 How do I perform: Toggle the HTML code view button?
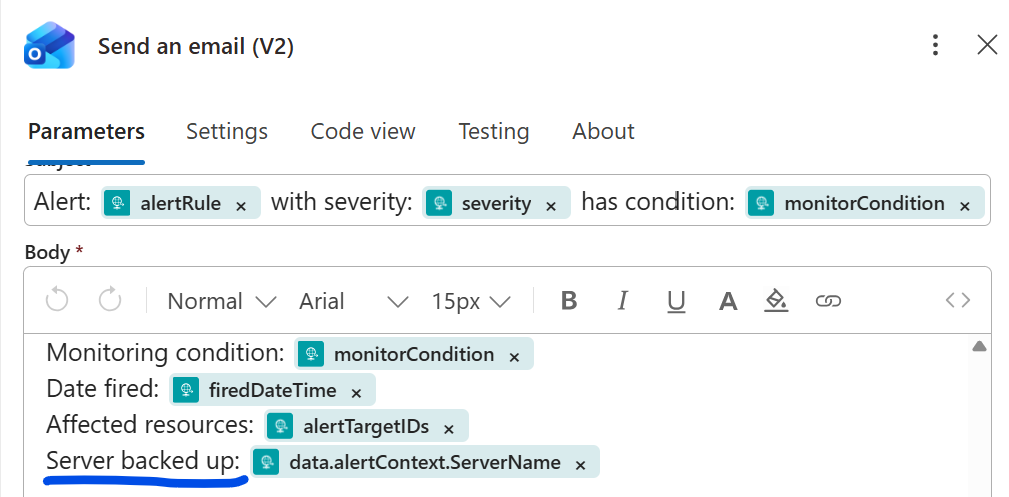958,301
